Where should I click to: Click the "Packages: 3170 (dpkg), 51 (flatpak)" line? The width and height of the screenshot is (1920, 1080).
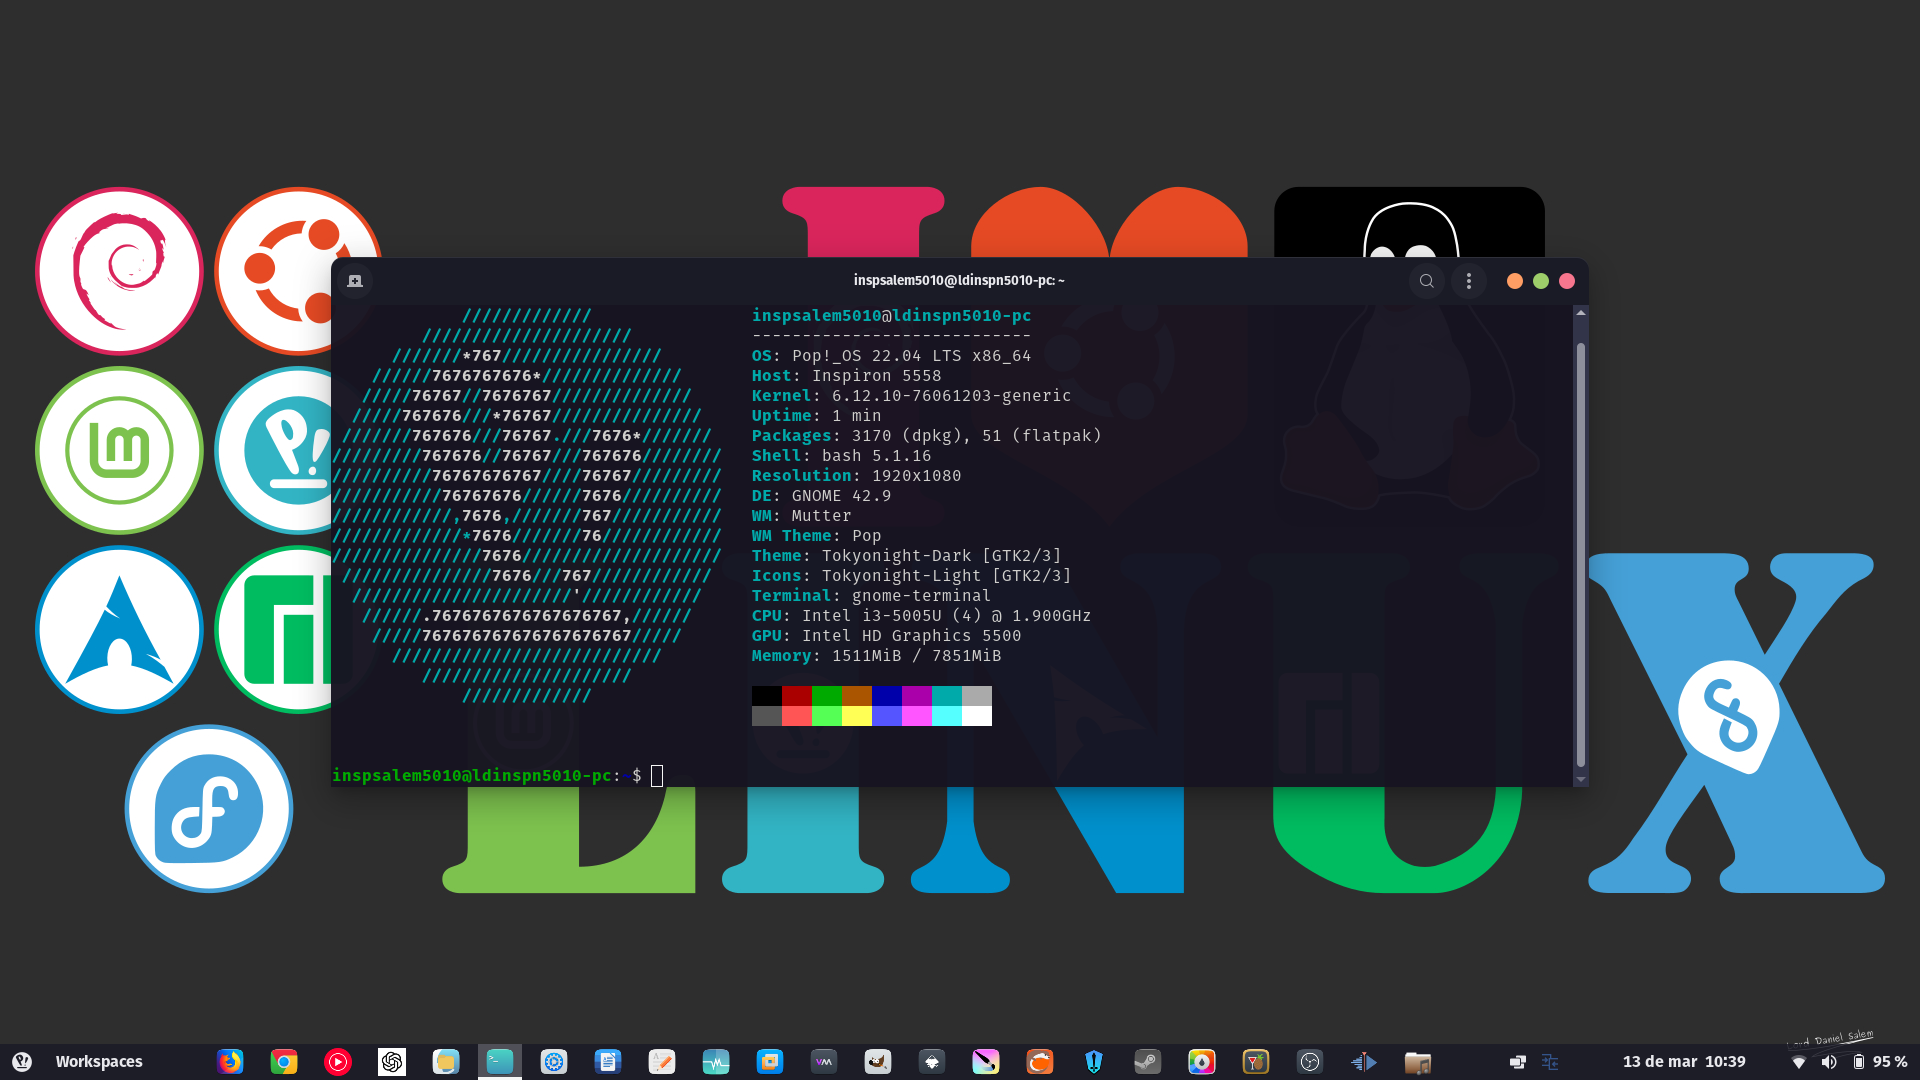[x=926, y=436]
